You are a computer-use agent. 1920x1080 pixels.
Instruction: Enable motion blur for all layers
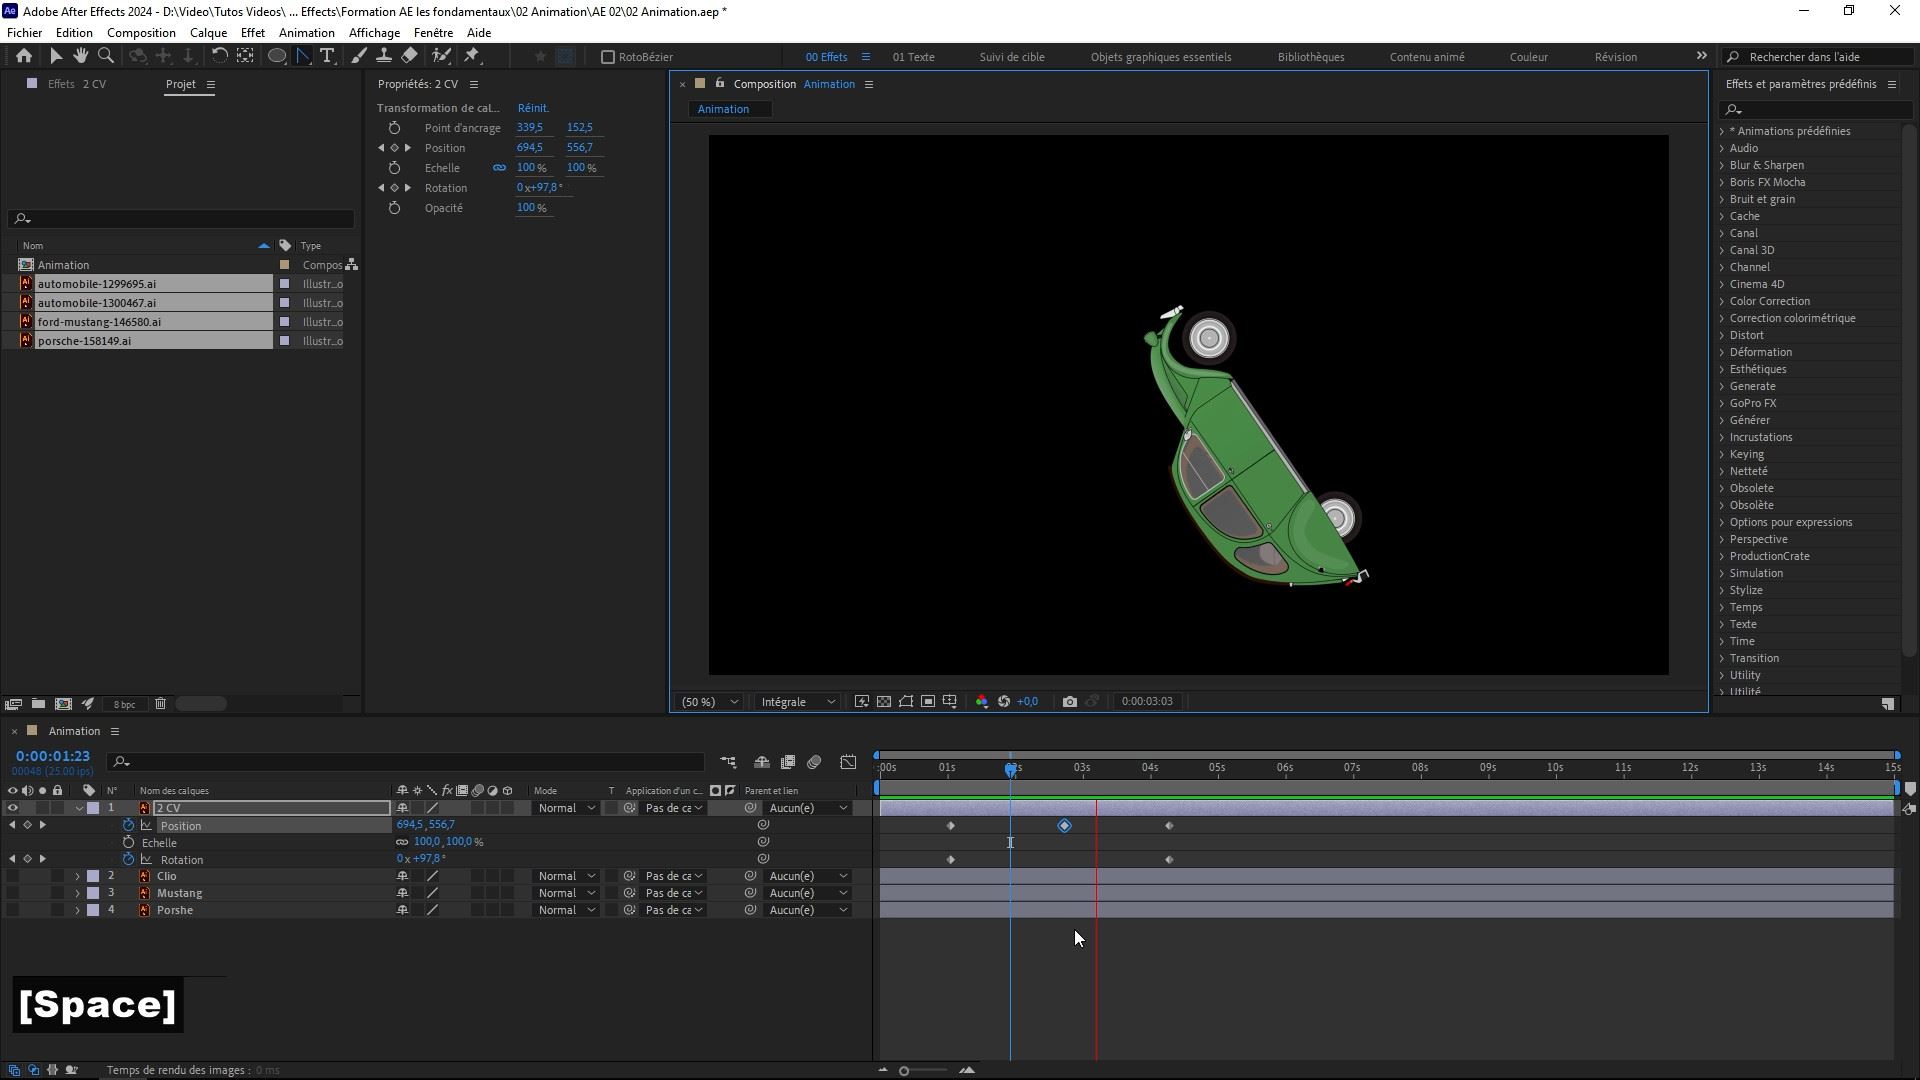point(814,763)
